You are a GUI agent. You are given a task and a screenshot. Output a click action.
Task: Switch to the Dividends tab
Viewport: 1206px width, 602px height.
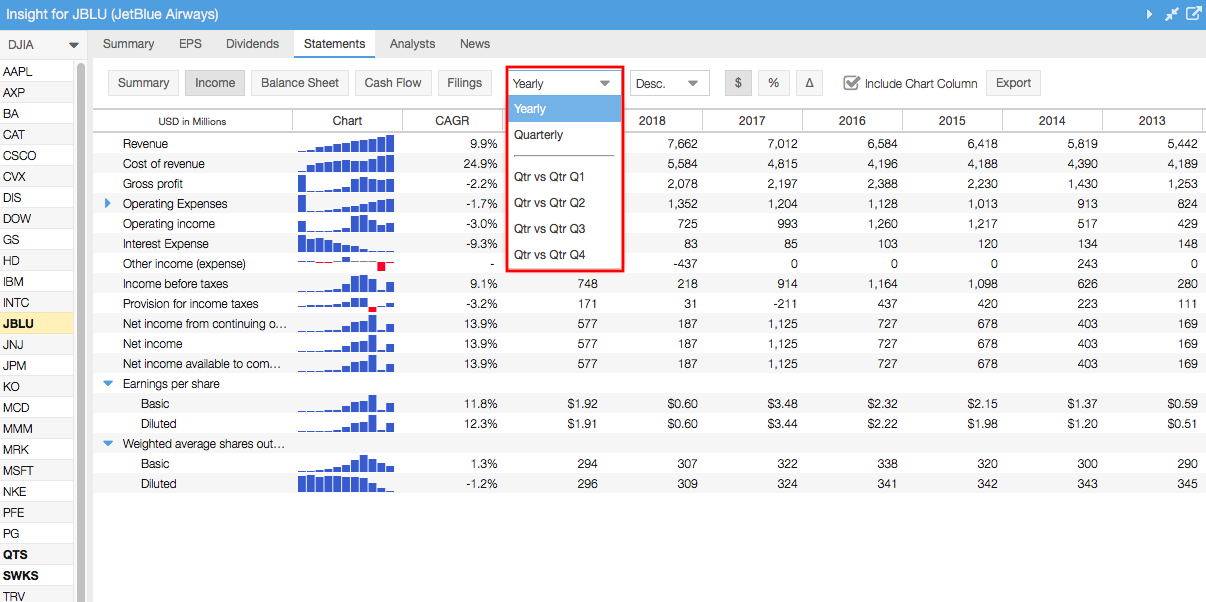click(x=252, y=44)
